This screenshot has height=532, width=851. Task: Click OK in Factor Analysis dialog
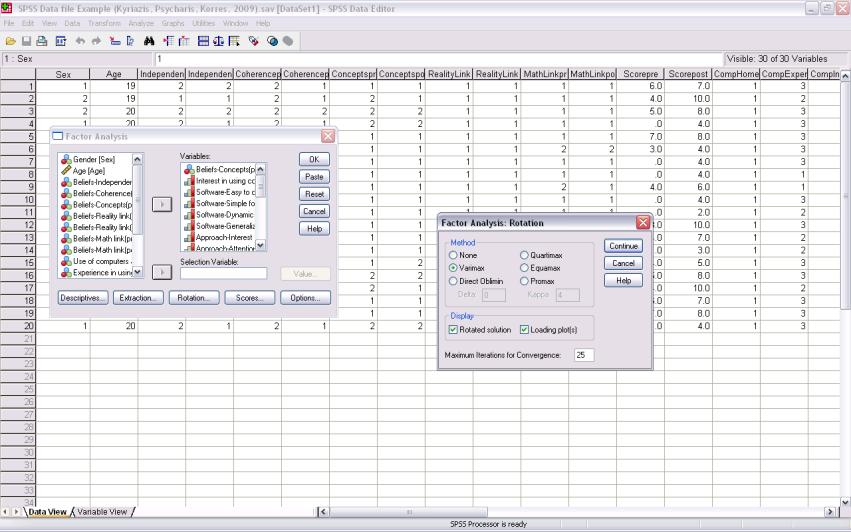pyautogui.click(x=314, y=159)
